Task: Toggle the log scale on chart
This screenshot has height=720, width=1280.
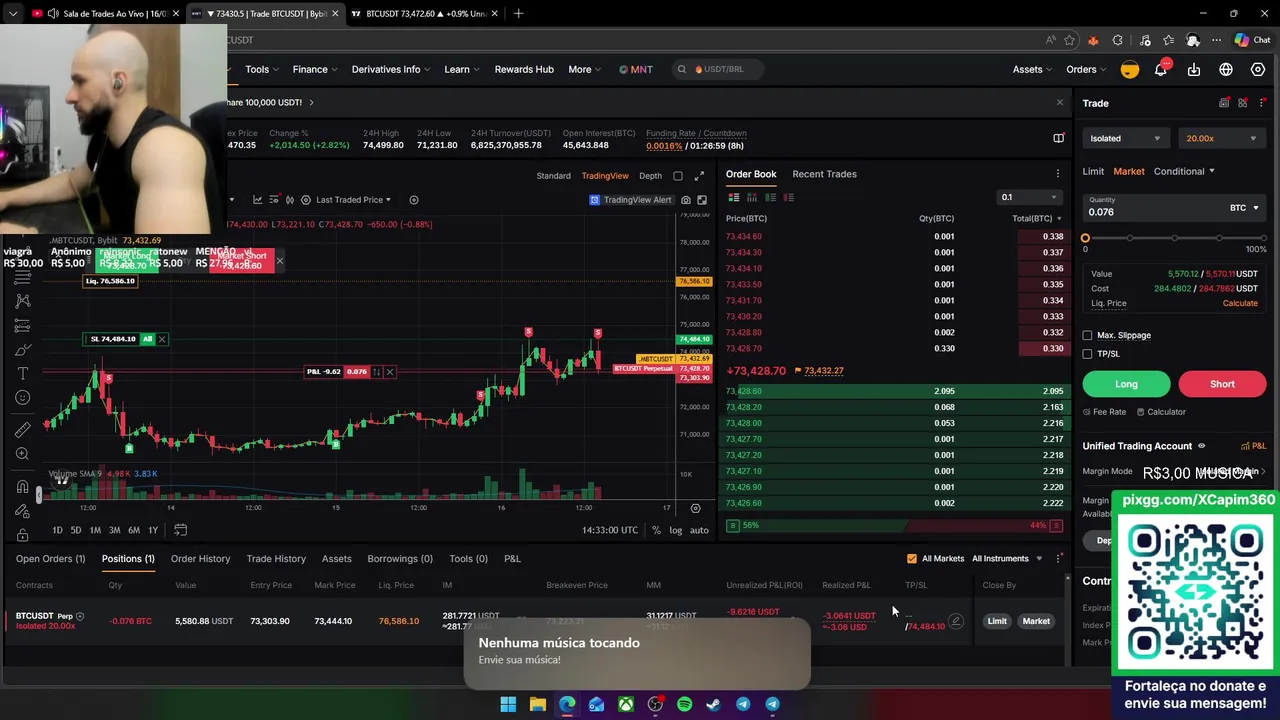Action: [x=676, y=530]
